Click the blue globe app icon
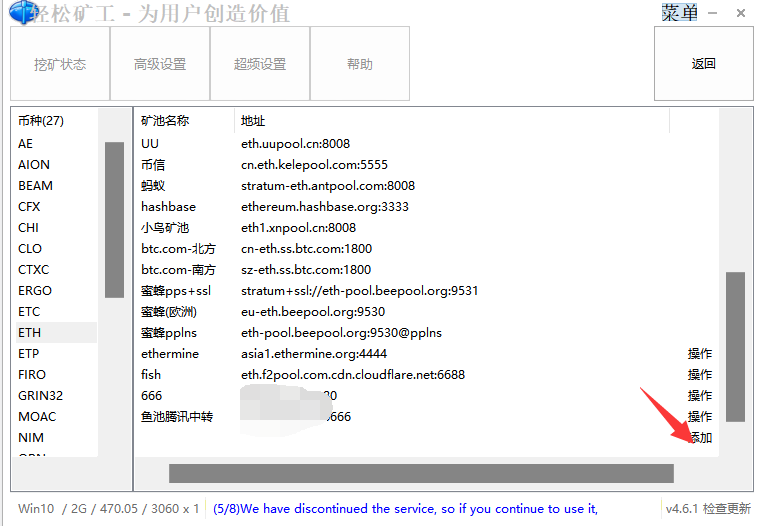This screenshot has height=526, width=758. (22, 12)
